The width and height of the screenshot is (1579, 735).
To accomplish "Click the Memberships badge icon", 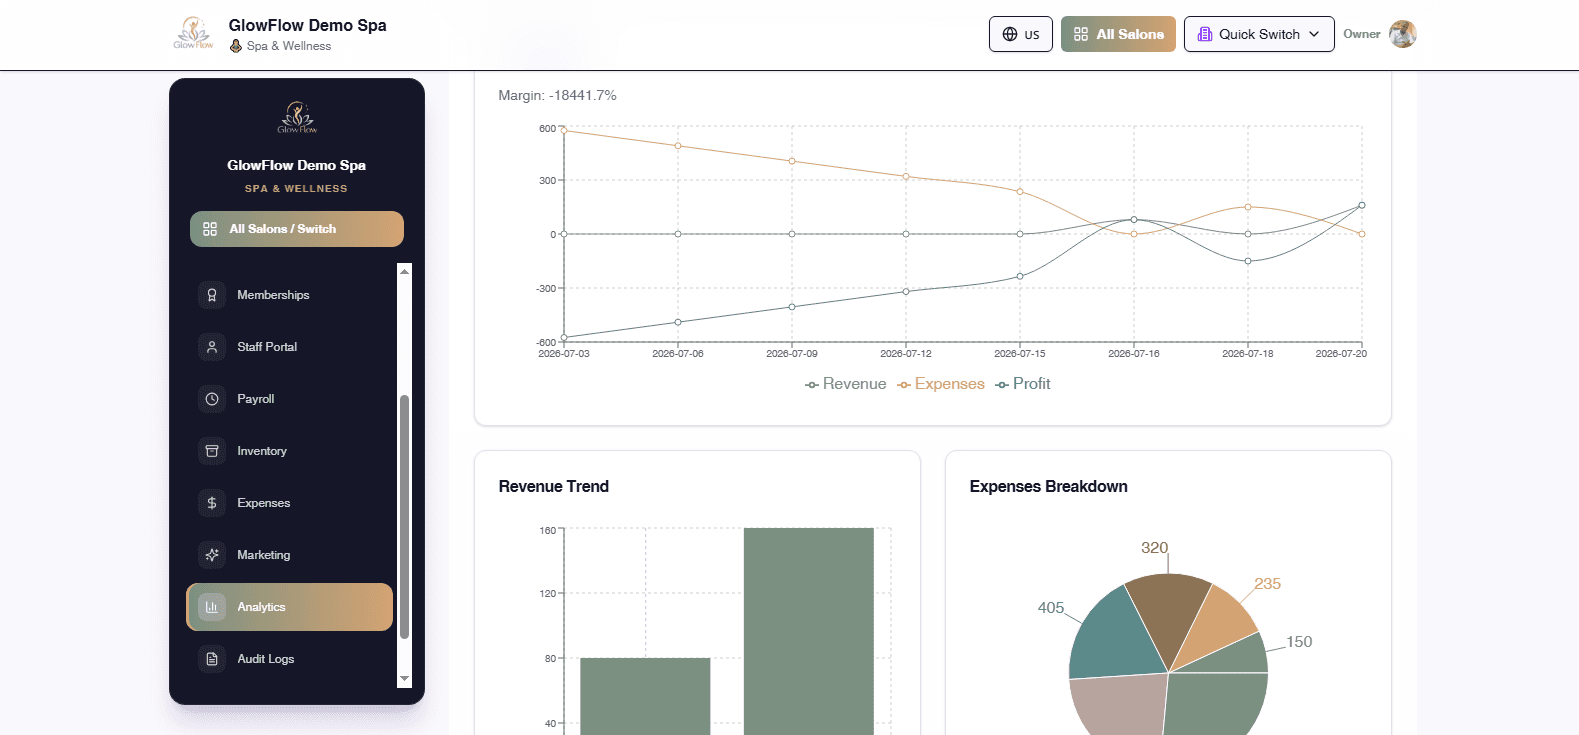I will point(212,295).
